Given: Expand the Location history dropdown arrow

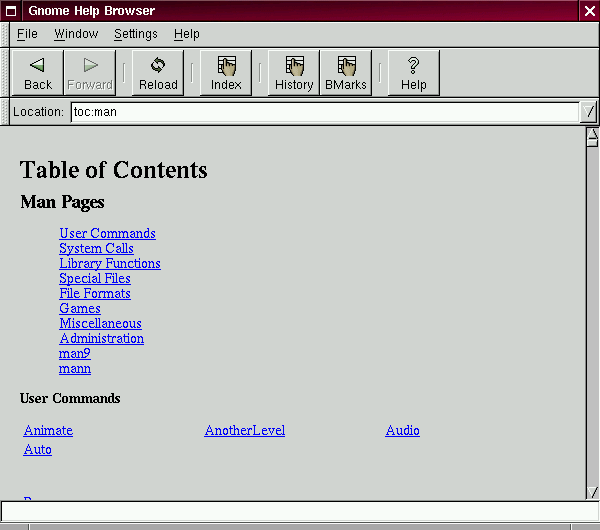Looking at the screenshot, I should [x=589, y=112].
